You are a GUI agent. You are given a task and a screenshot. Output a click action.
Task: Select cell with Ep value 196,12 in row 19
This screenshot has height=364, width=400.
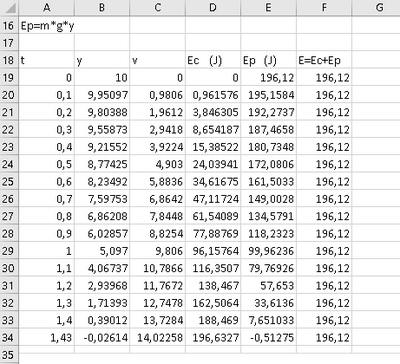click(268, 78)
